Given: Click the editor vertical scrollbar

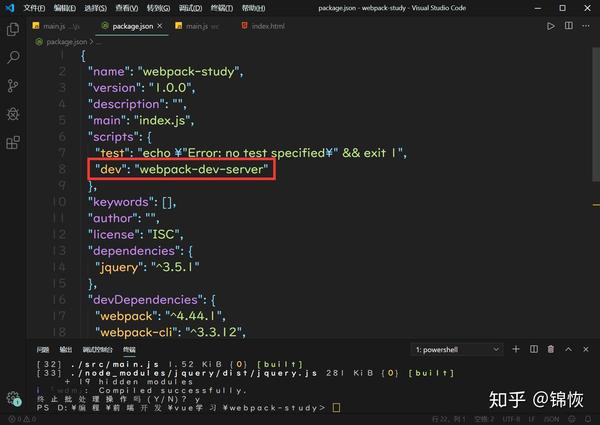Looking at the screenshot, I should tap(596, 115).
